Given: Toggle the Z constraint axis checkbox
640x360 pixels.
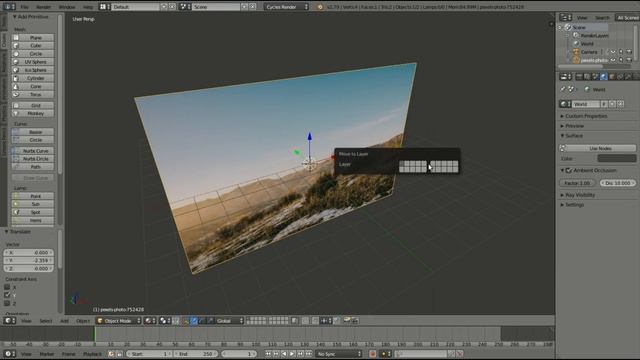Looking at the screenshot, I should click(7, 303).
